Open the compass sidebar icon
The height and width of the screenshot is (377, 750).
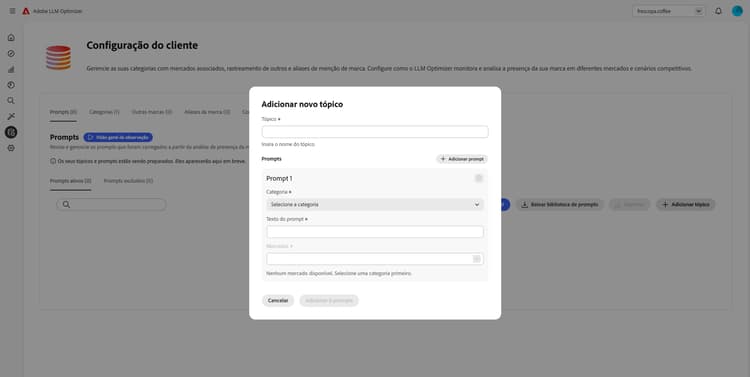[11, 54]
